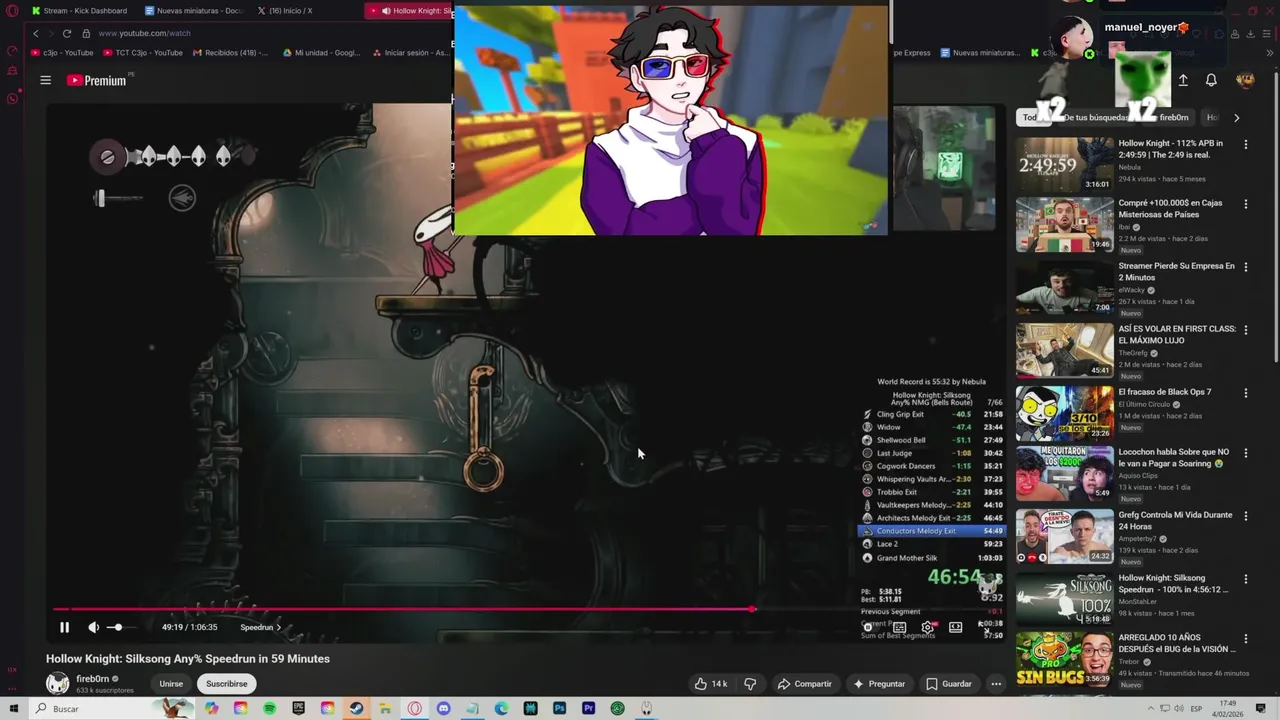
Task: Open the YouTube hamburger guide menu
Action: [x=45, y=80]
